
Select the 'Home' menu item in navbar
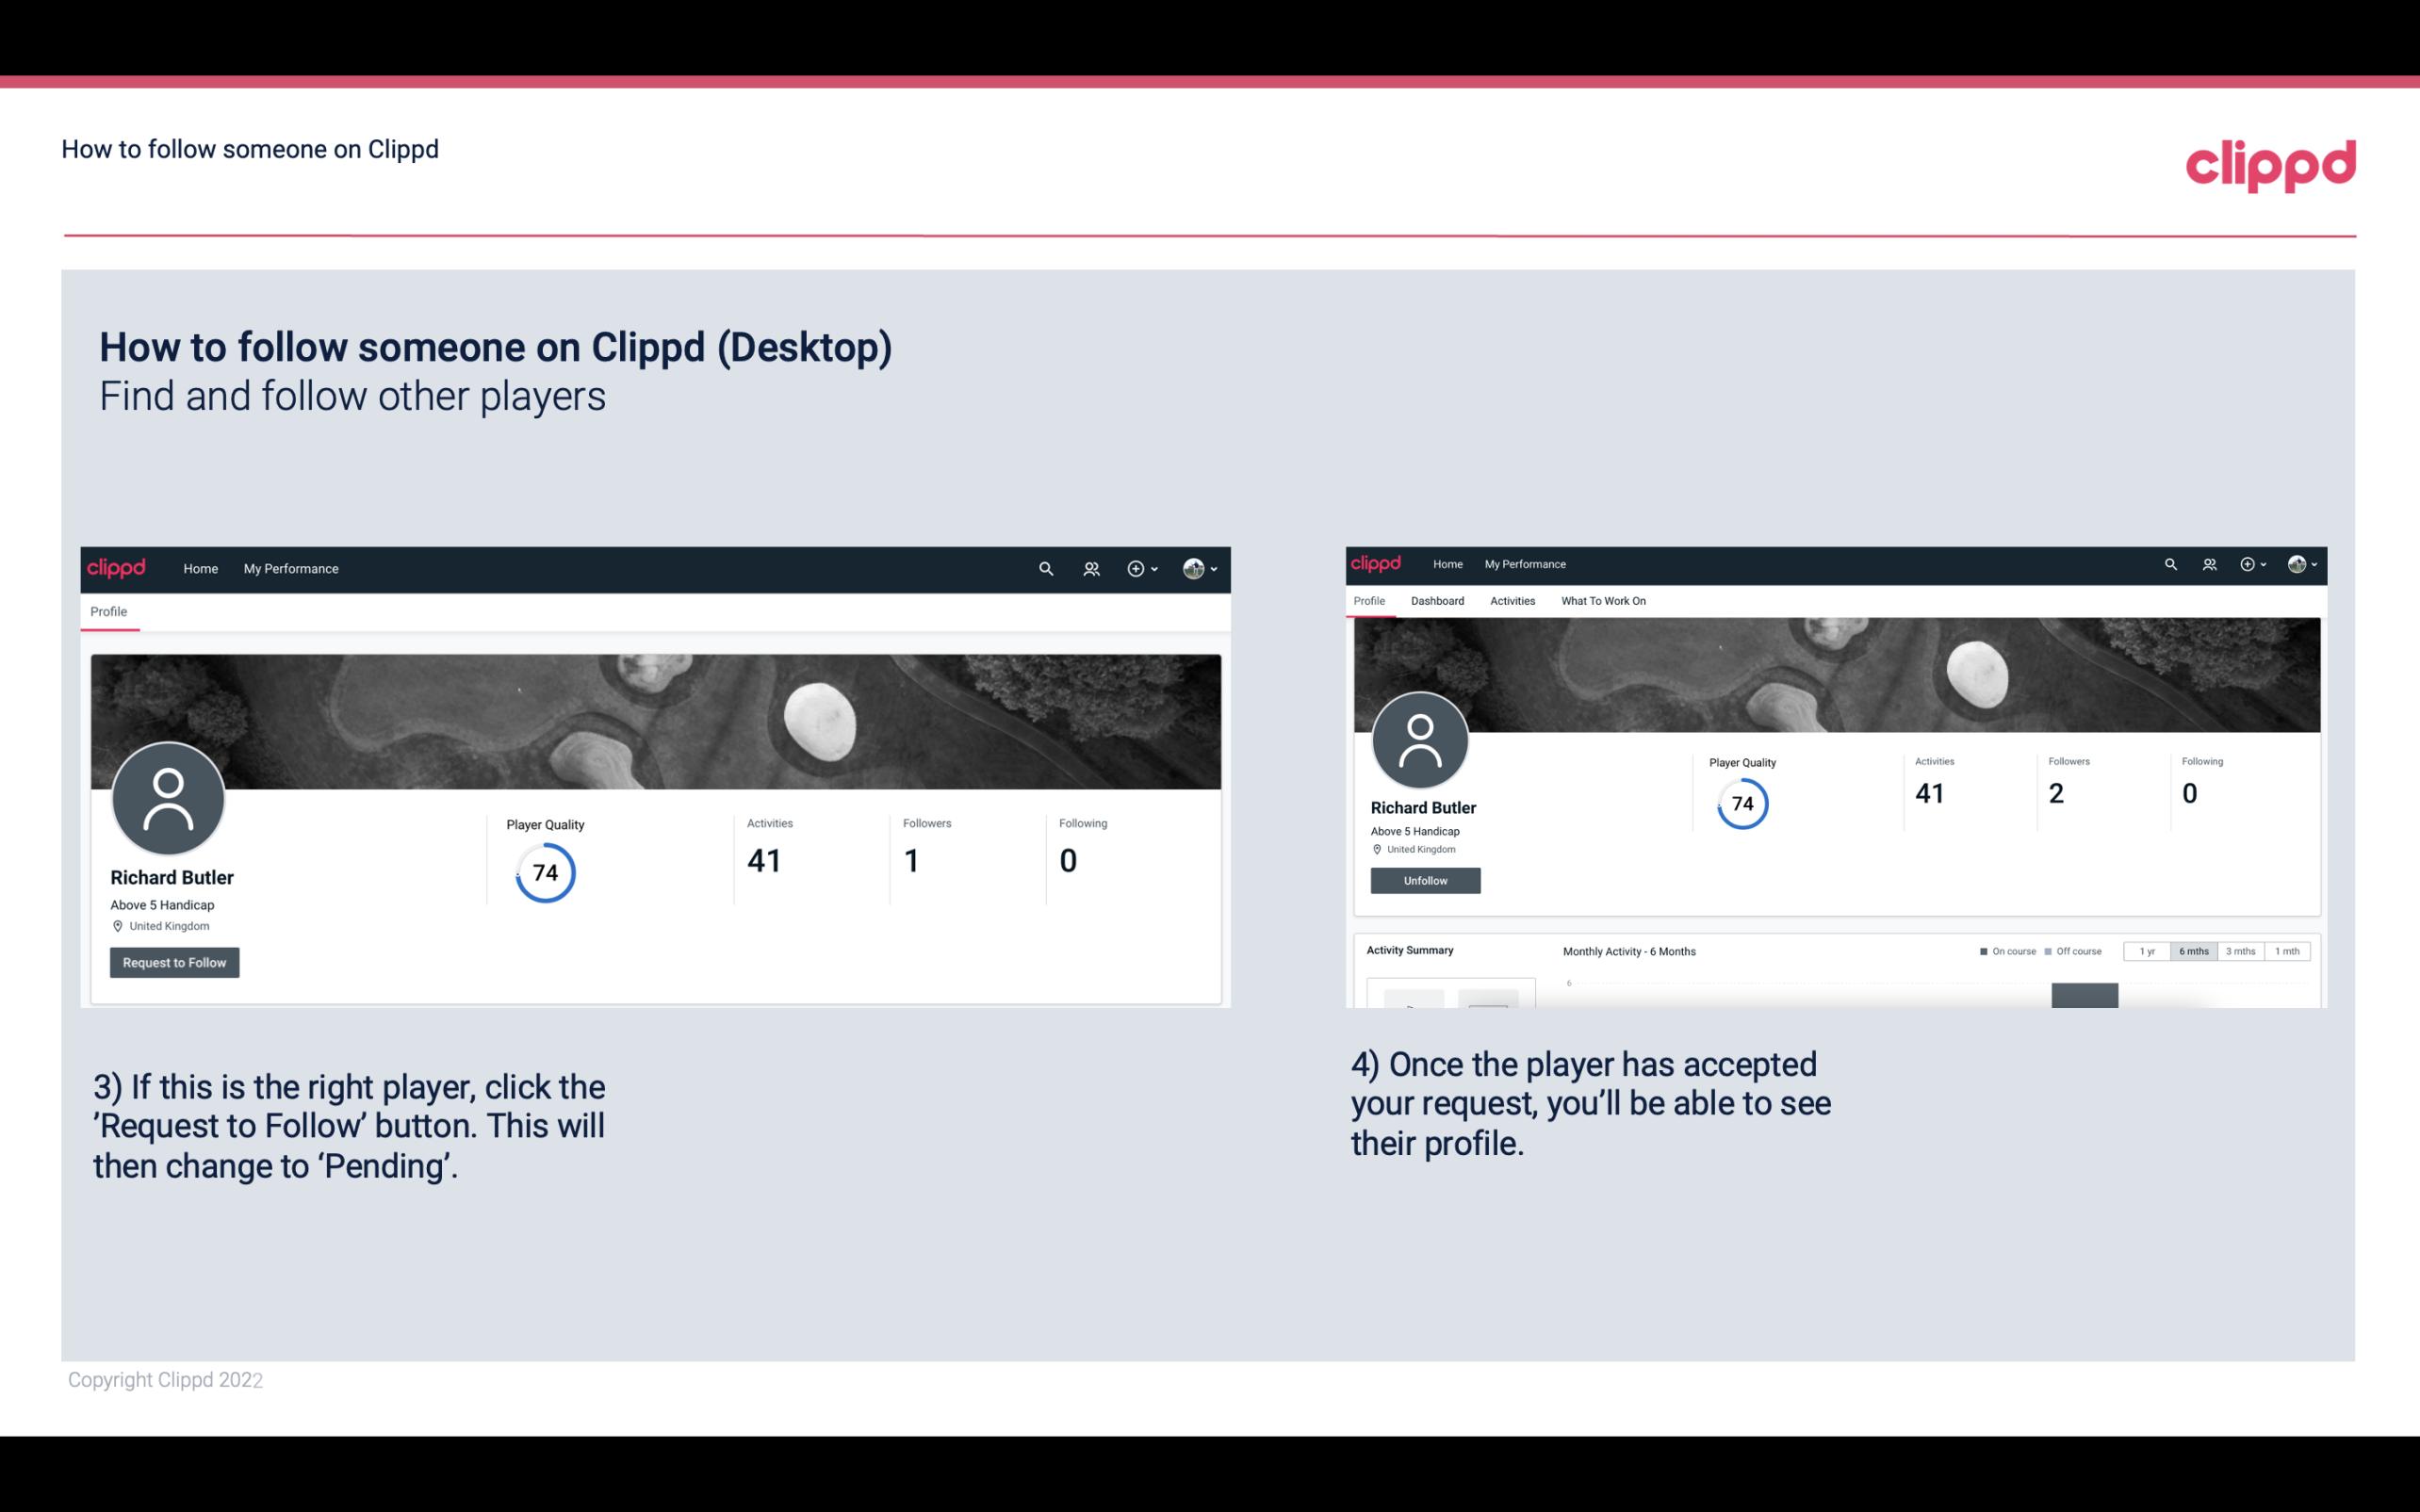coord(199,568)
